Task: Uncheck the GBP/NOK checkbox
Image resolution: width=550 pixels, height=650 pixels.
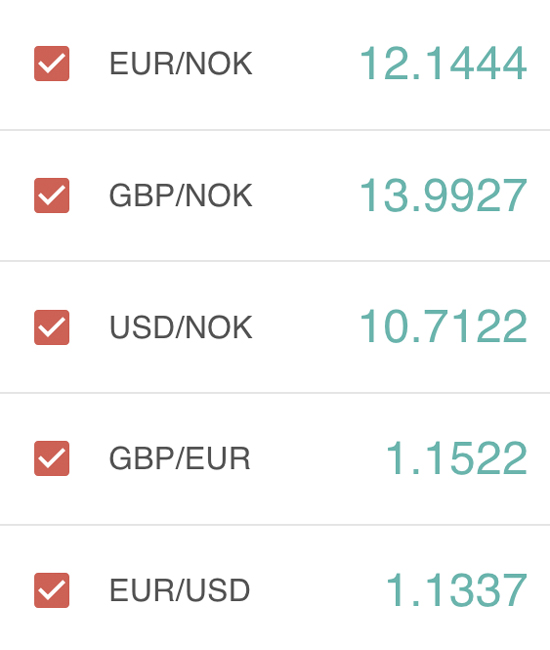Action: tap(51, 195)
